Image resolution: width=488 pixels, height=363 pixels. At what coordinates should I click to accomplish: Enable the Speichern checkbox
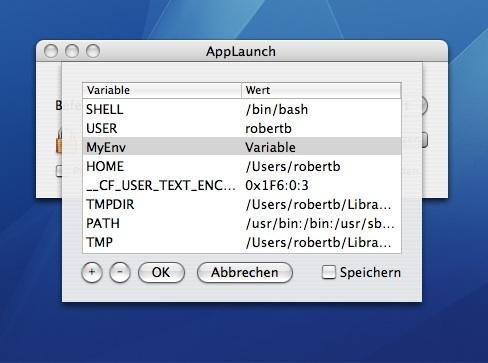click(x=329, y=272)
